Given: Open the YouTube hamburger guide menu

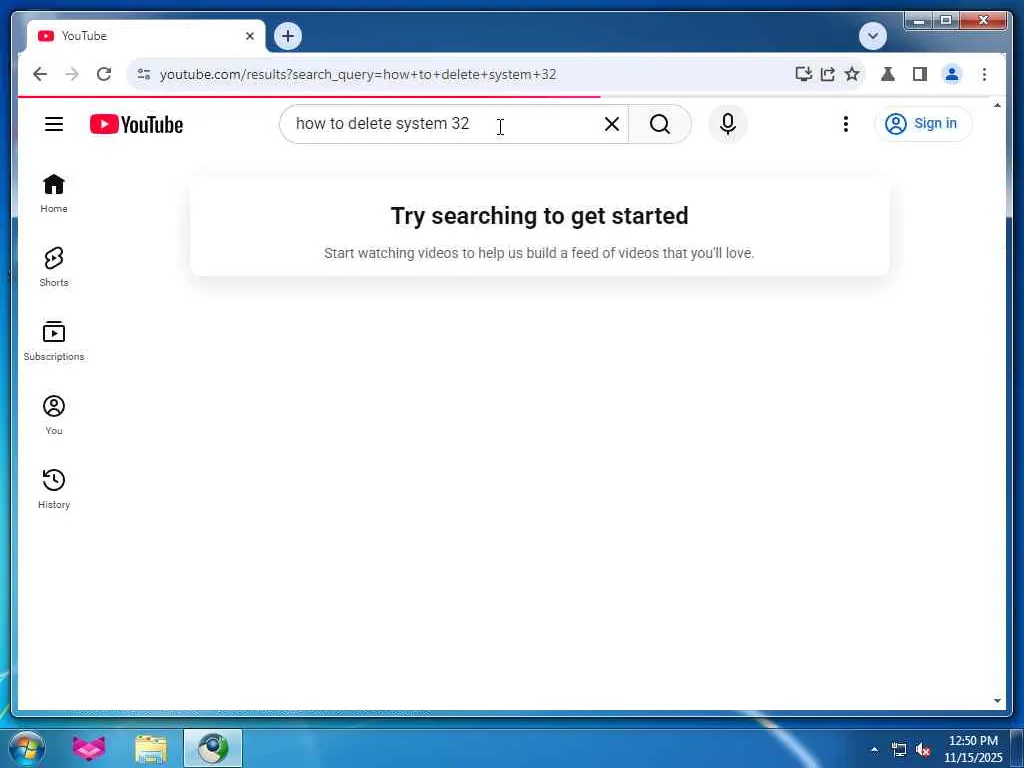Looking at the screenshot, I should coord(54,124).
